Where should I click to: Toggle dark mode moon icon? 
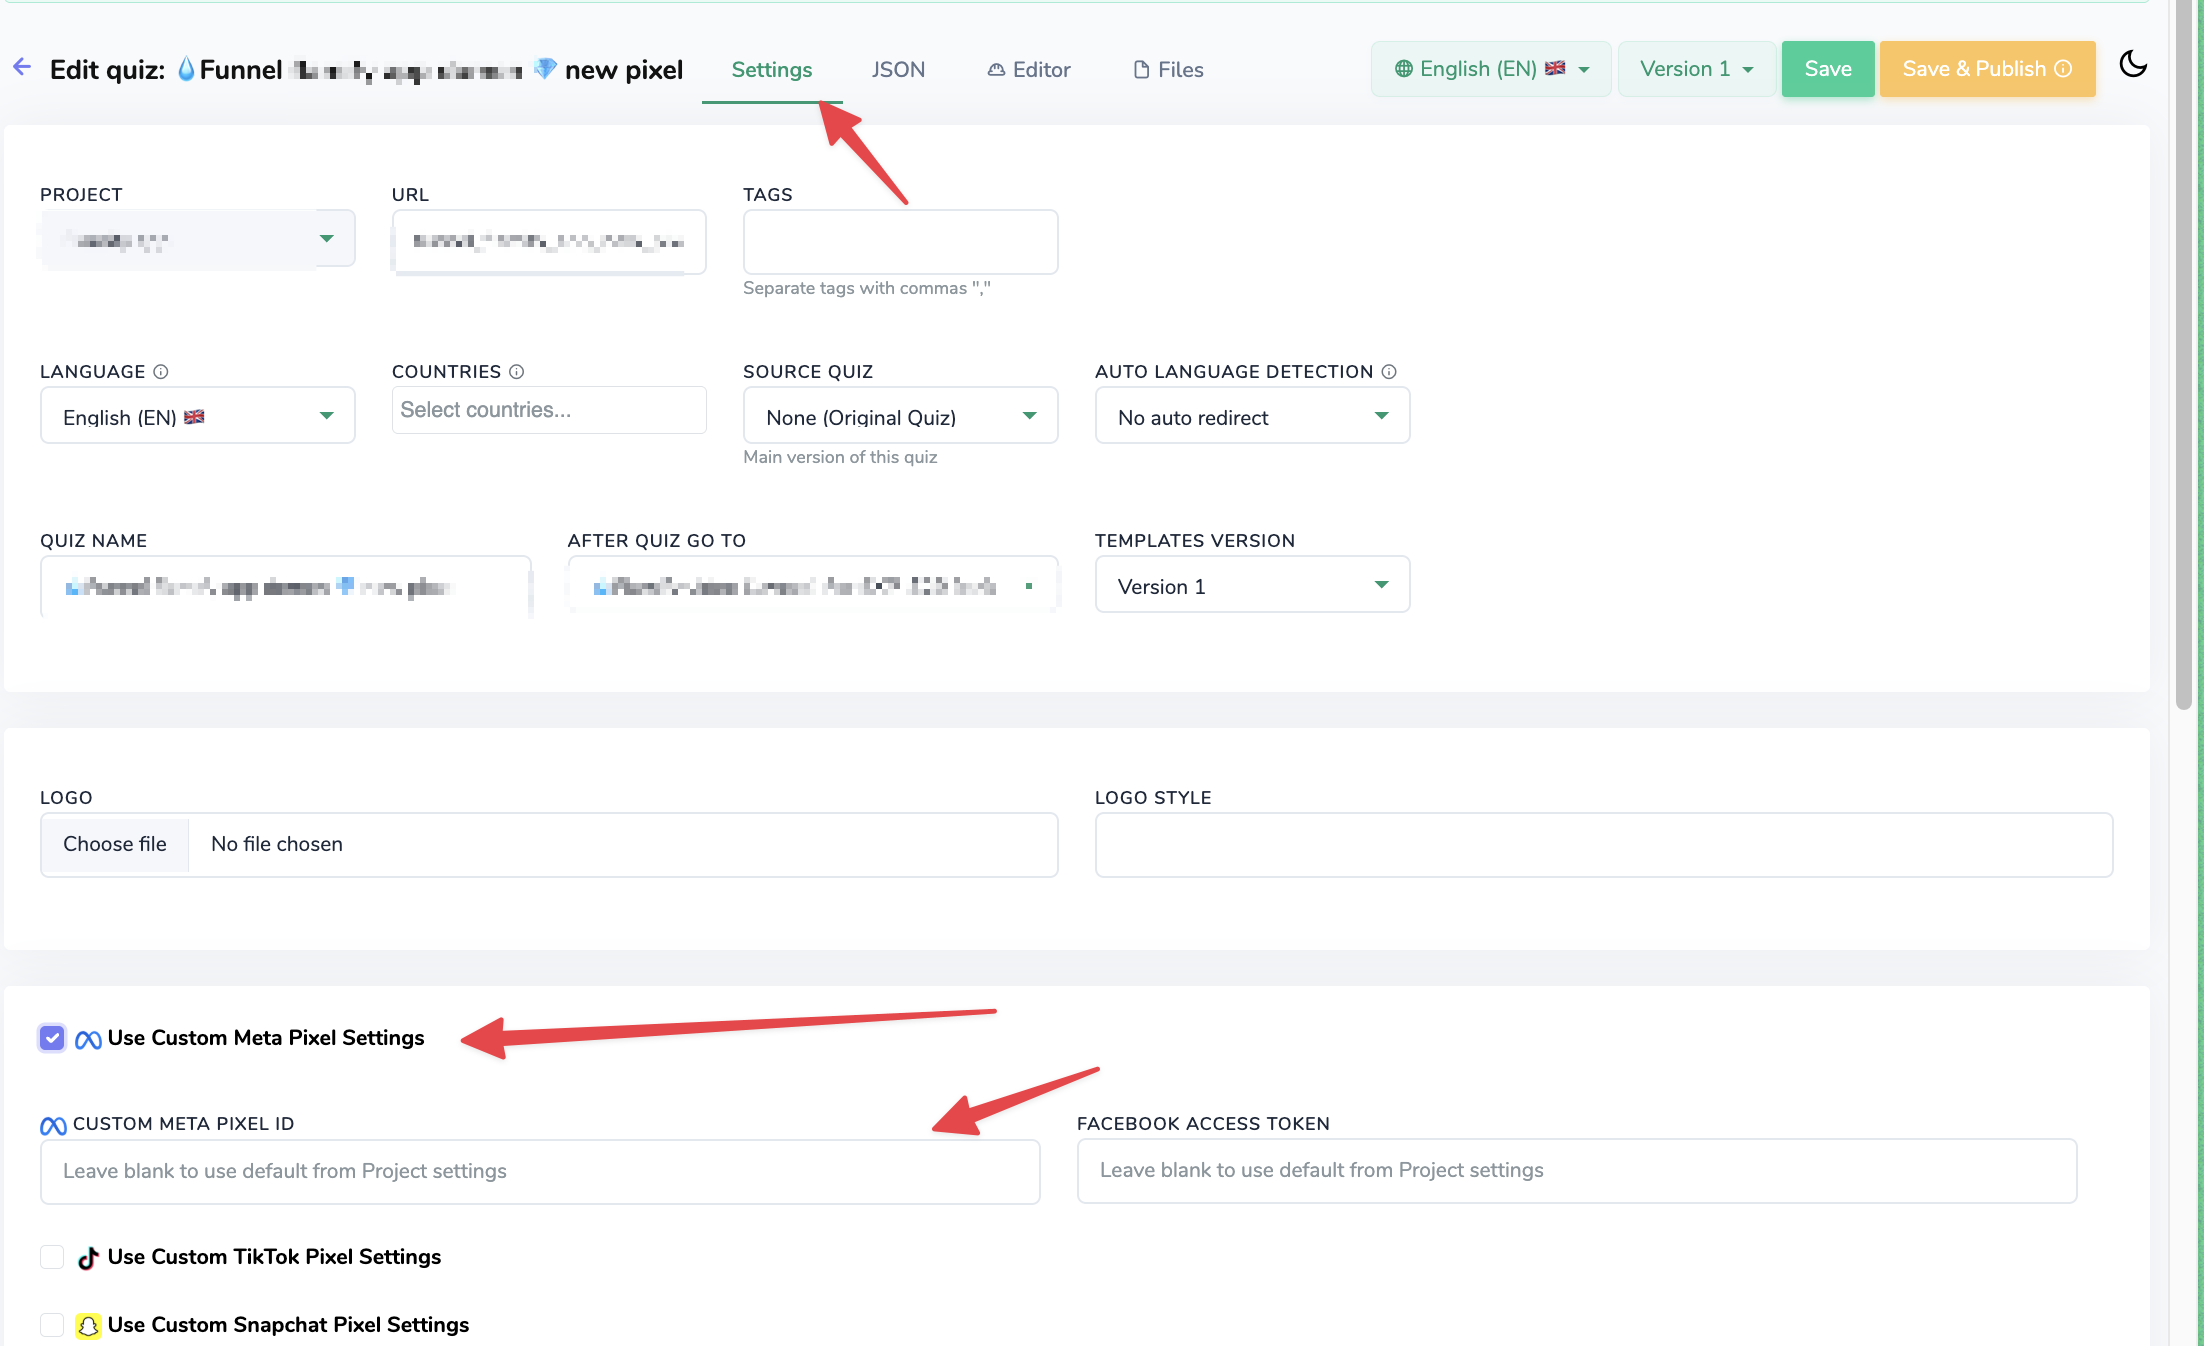pyautogui.click(x=2133, y=65)
